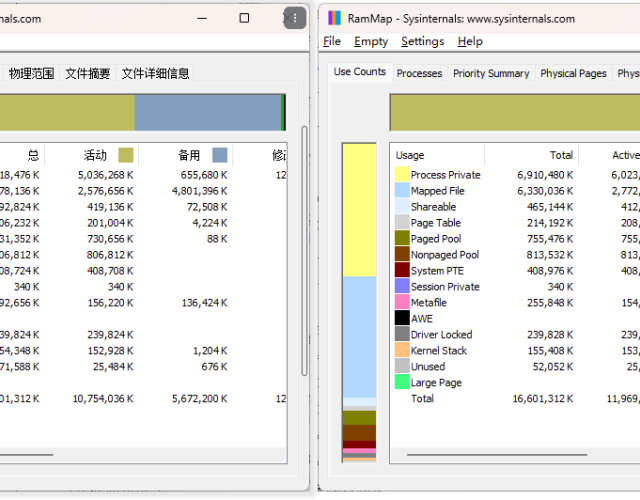The height and width of the screenshot is (500, 640).
Task: Click the 6,910,480 K total value
Action: point(545,175)
